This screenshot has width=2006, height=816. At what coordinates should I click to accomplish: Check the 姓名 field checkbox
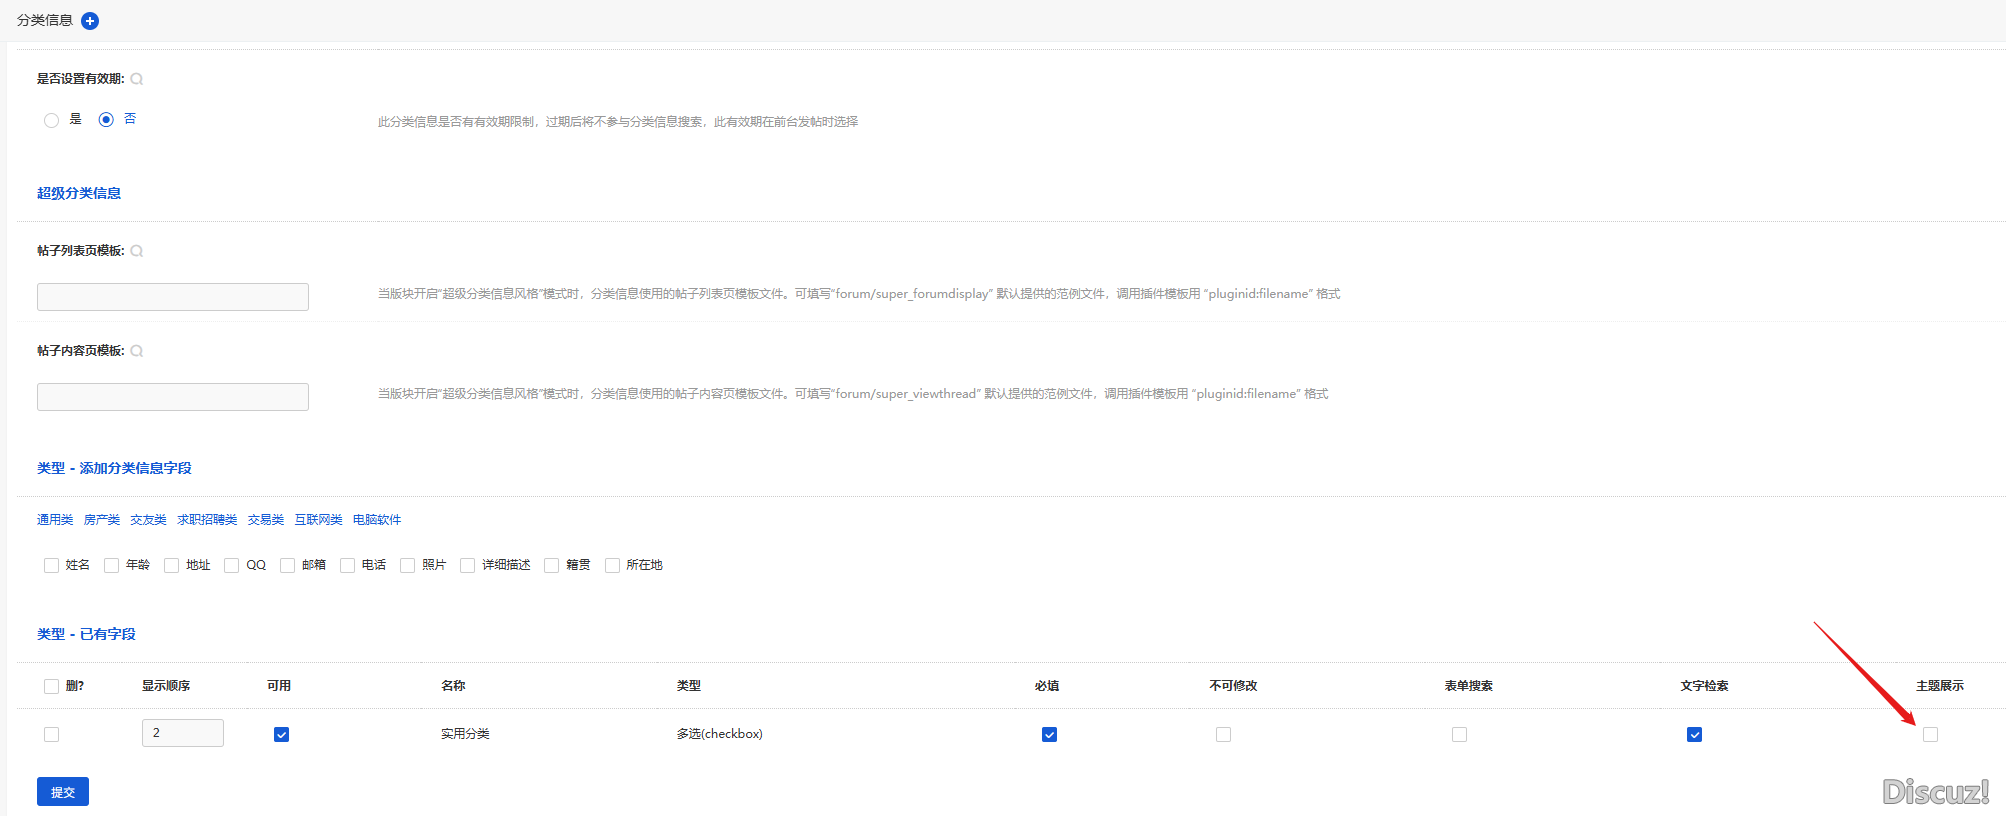tap(52, 566)
